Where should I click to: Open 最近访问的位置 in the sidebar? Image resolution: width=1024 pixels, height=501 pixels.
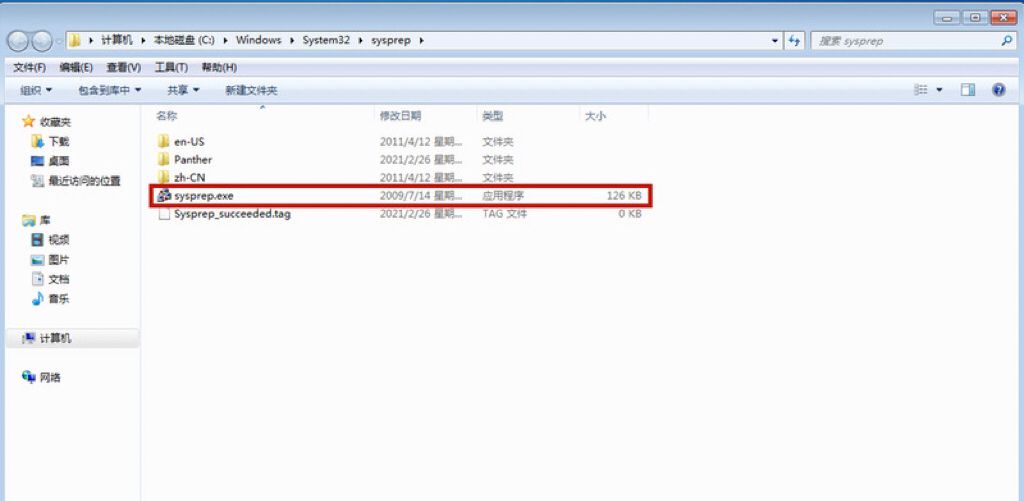click(76, 181)
